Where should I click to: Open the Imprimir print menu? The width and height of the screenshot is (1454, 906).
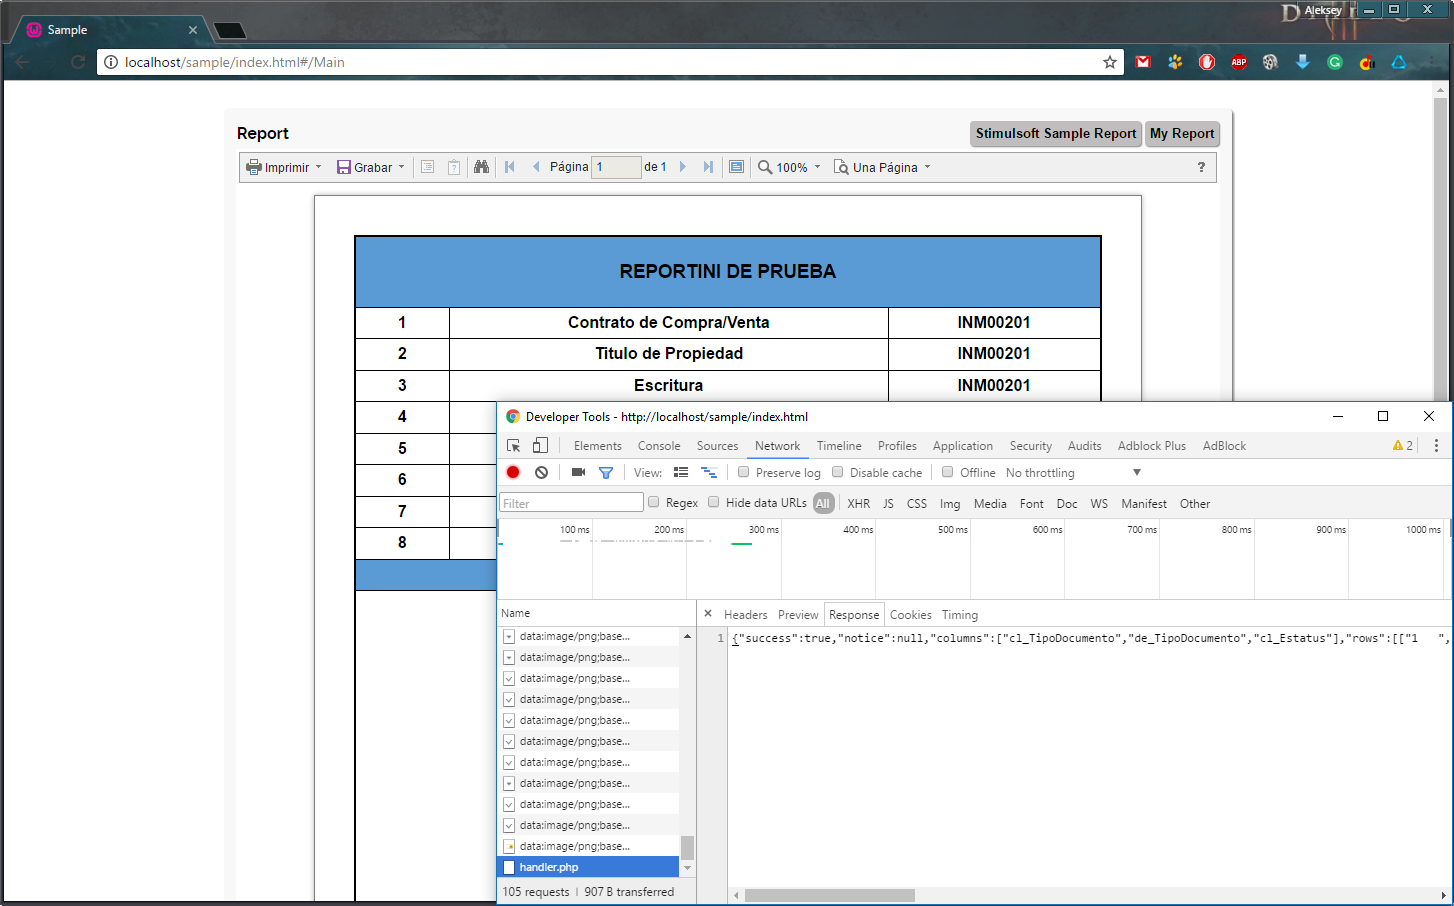[284, 167]
